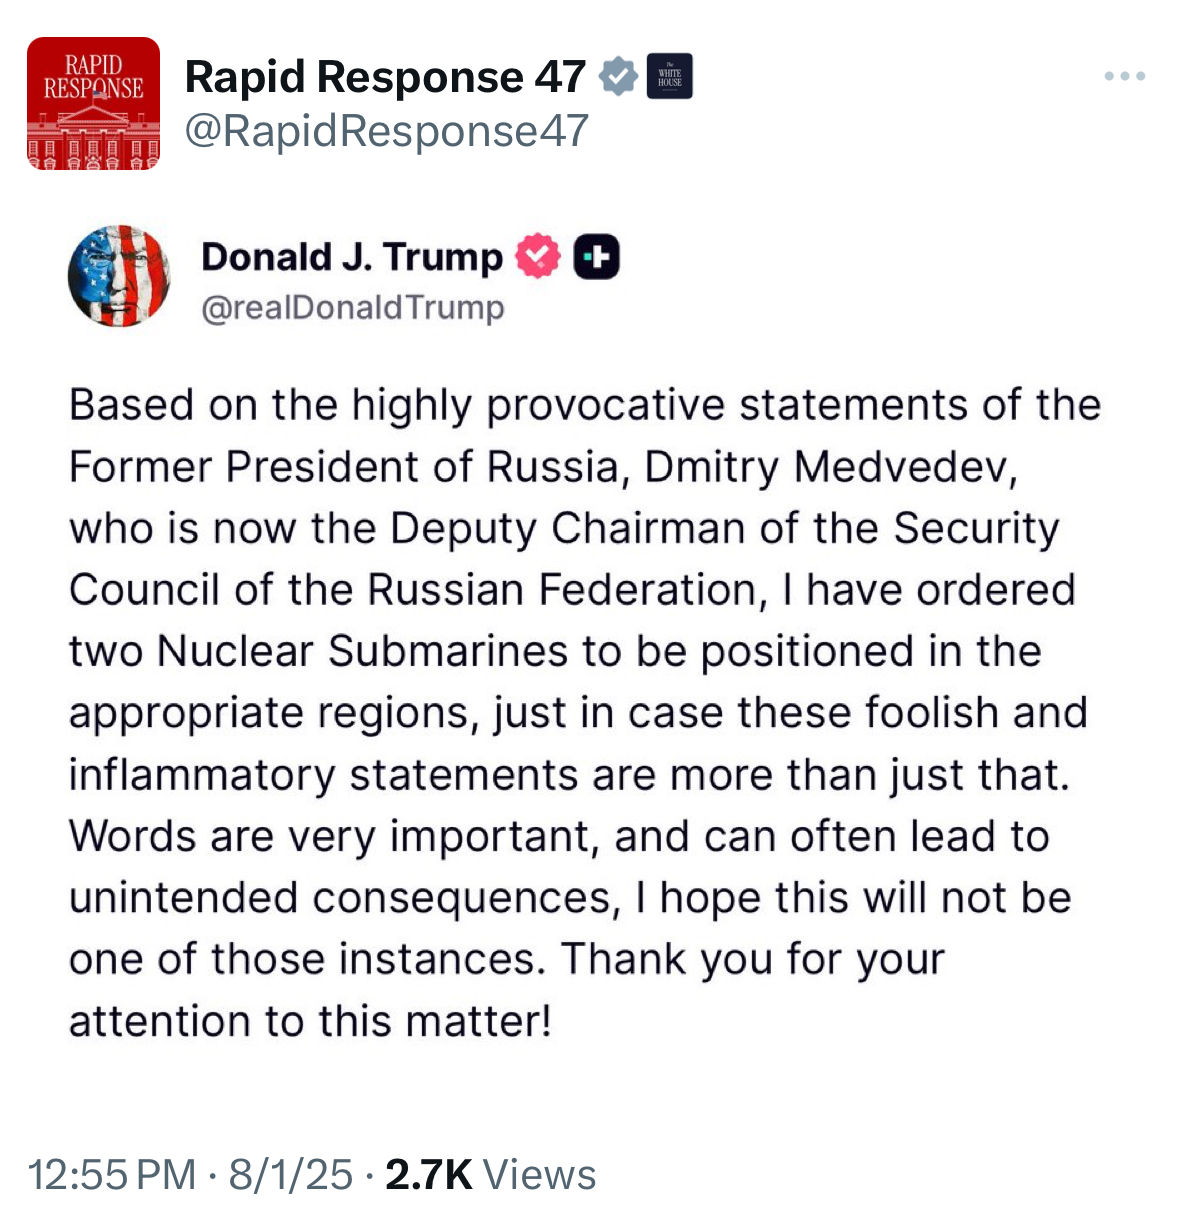1179x1229 pixels.
Task: Click the 8/1/25 post date
Action: click(x=290, y=1175)
